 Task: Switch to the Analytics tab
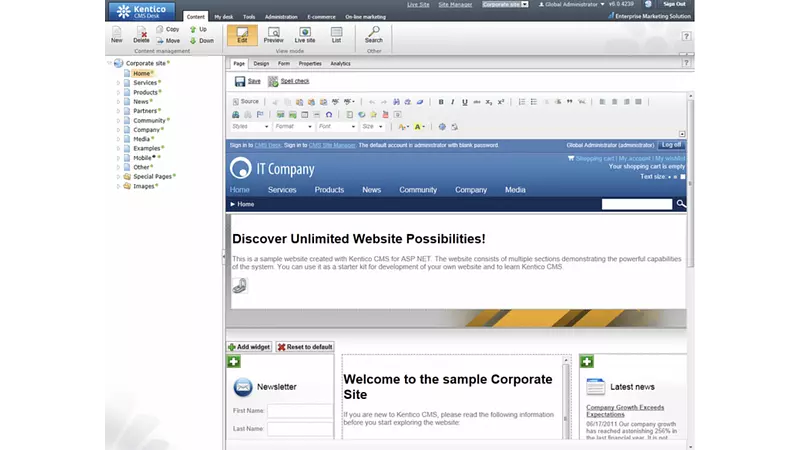click(x=340, y=64)
